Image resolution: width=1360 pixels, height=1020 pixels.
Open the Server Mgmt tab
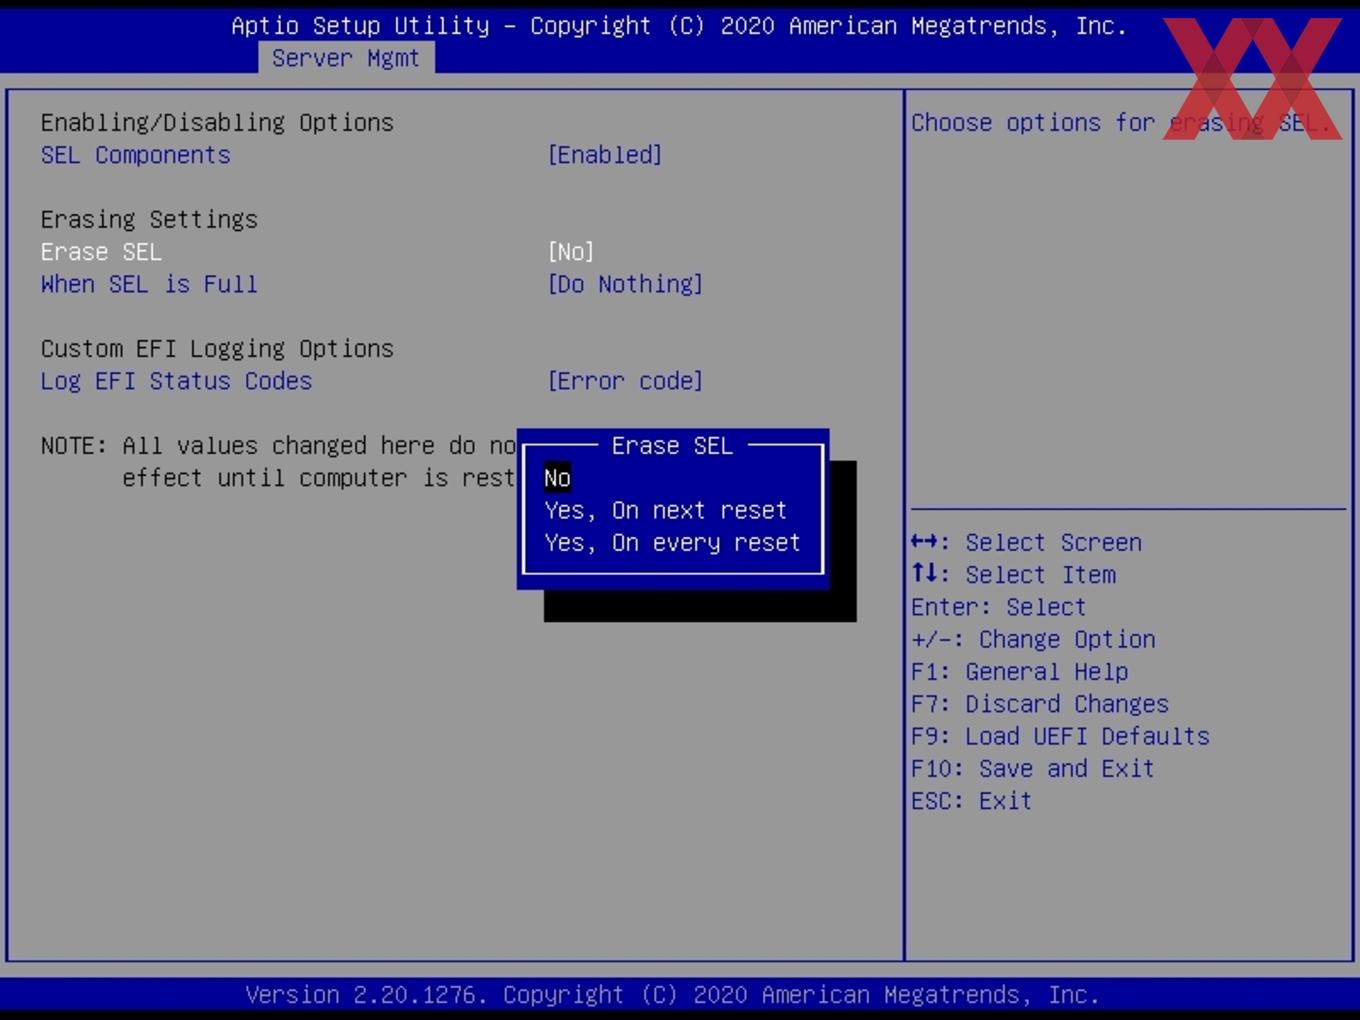346,58
